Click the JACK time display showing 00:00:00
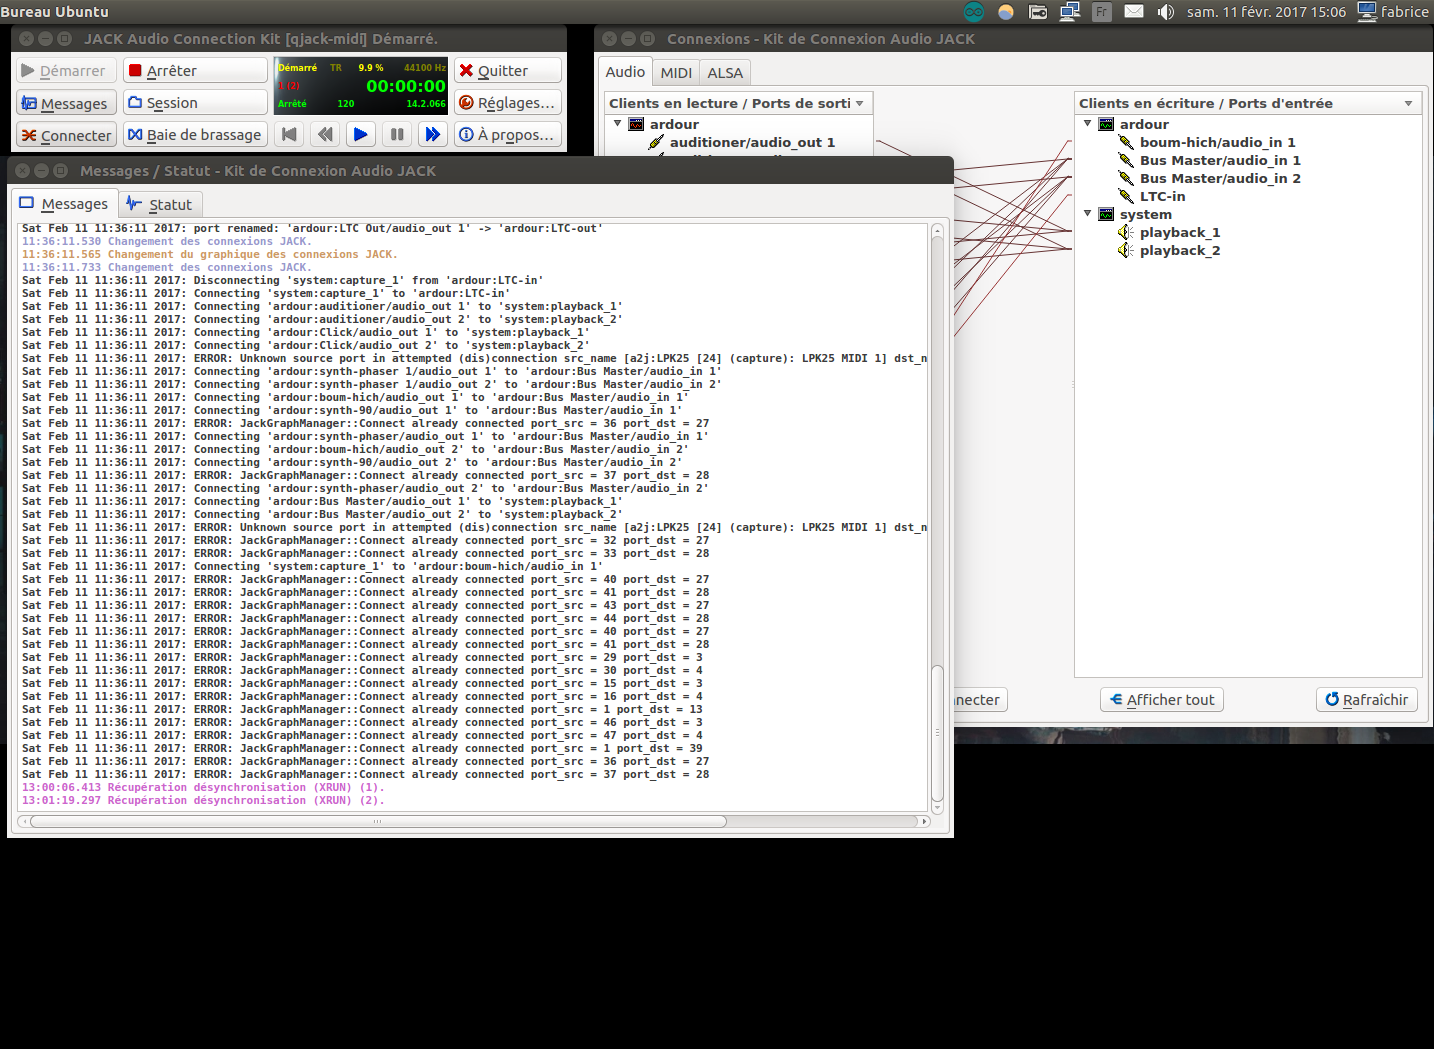 click(x=405, y=86)
